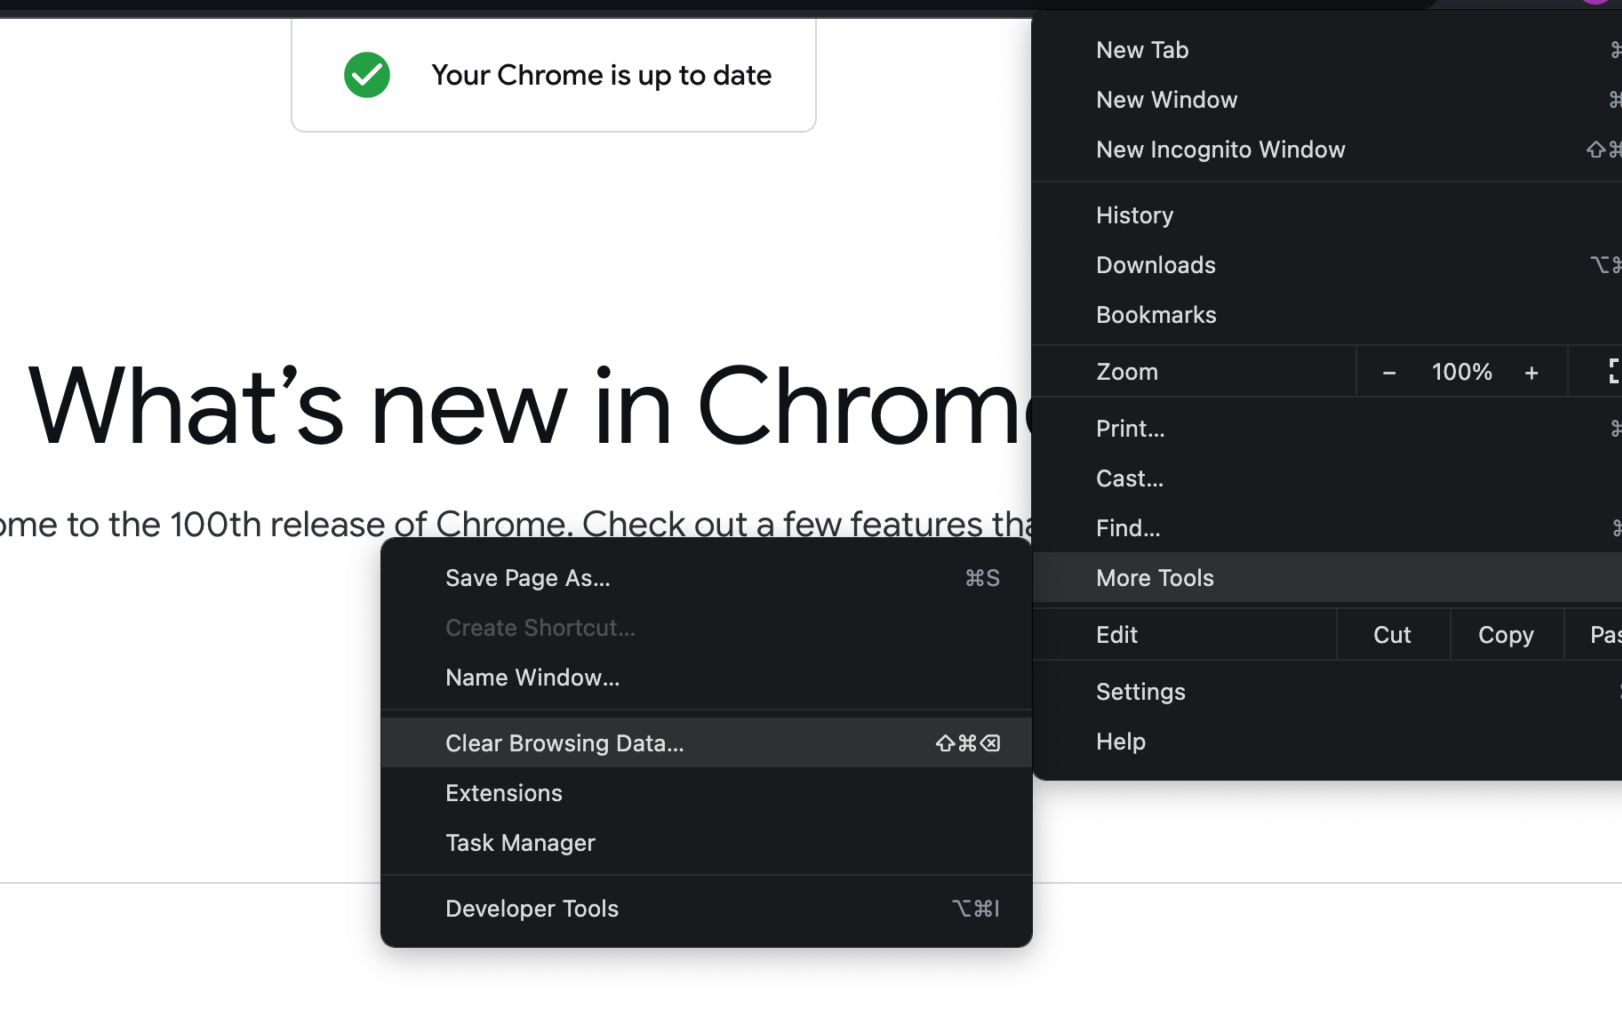
Task: Click the 100% zoom level value
Action: (x=1461, y=372)
